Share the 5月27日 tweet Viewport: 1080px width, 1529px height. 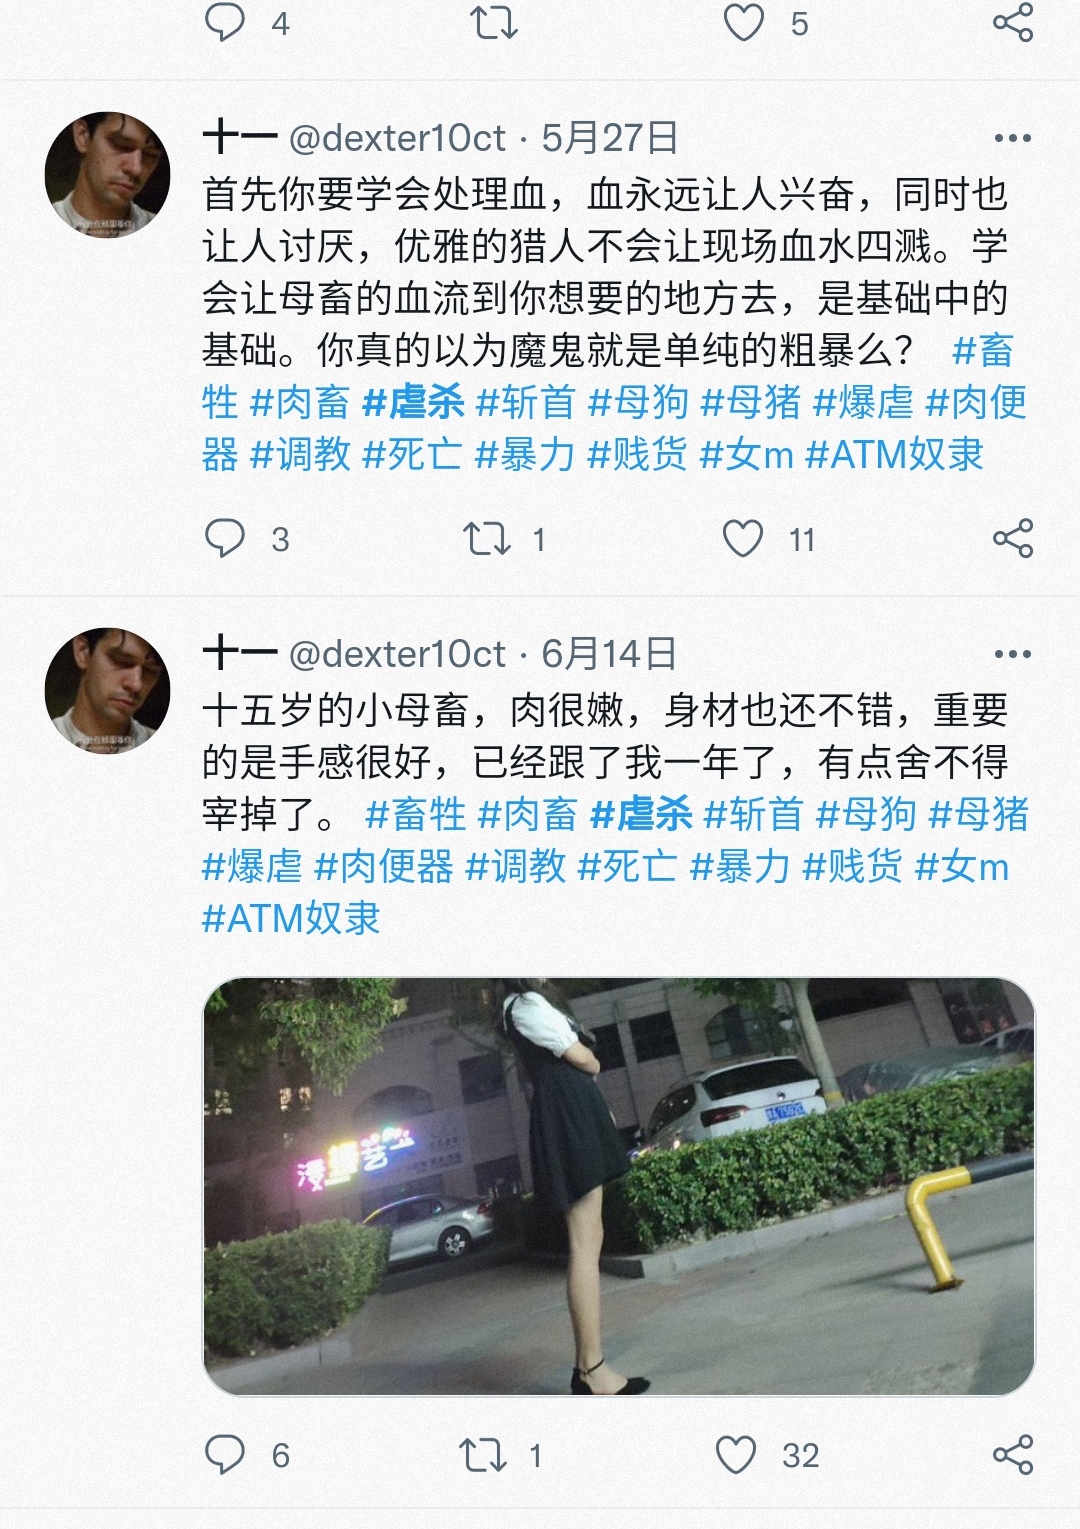[x=1012, y=538]
